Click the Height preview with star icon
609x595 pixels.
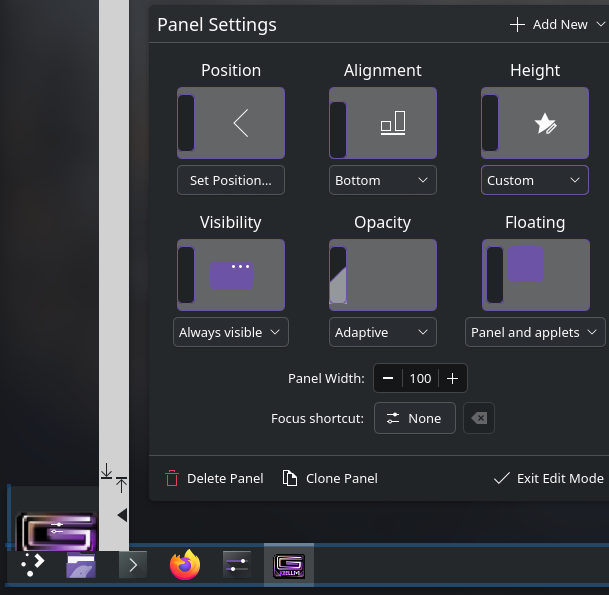pos(535,123)
